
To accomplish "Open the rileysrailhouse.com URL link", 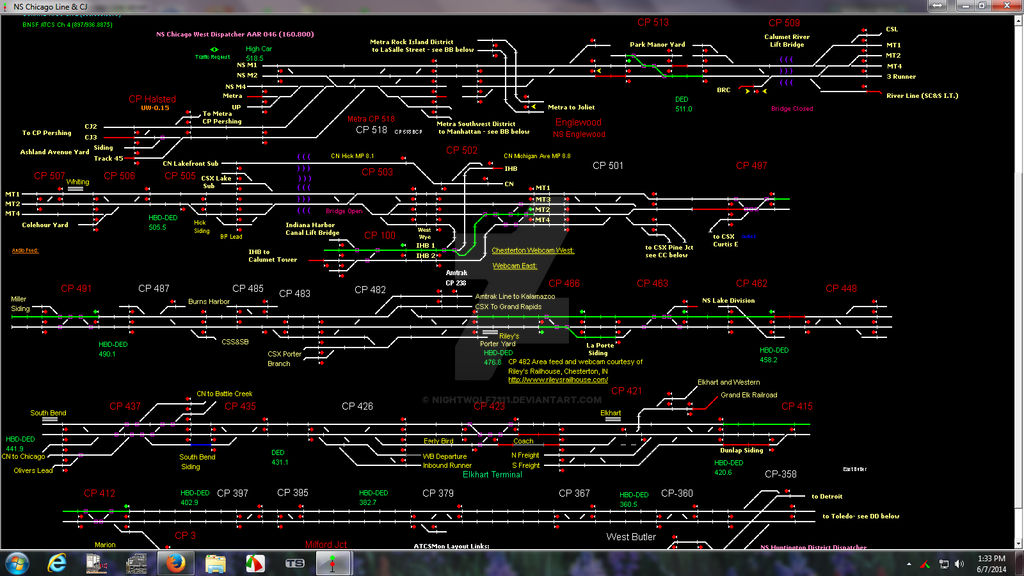I will tap(558, 379).
